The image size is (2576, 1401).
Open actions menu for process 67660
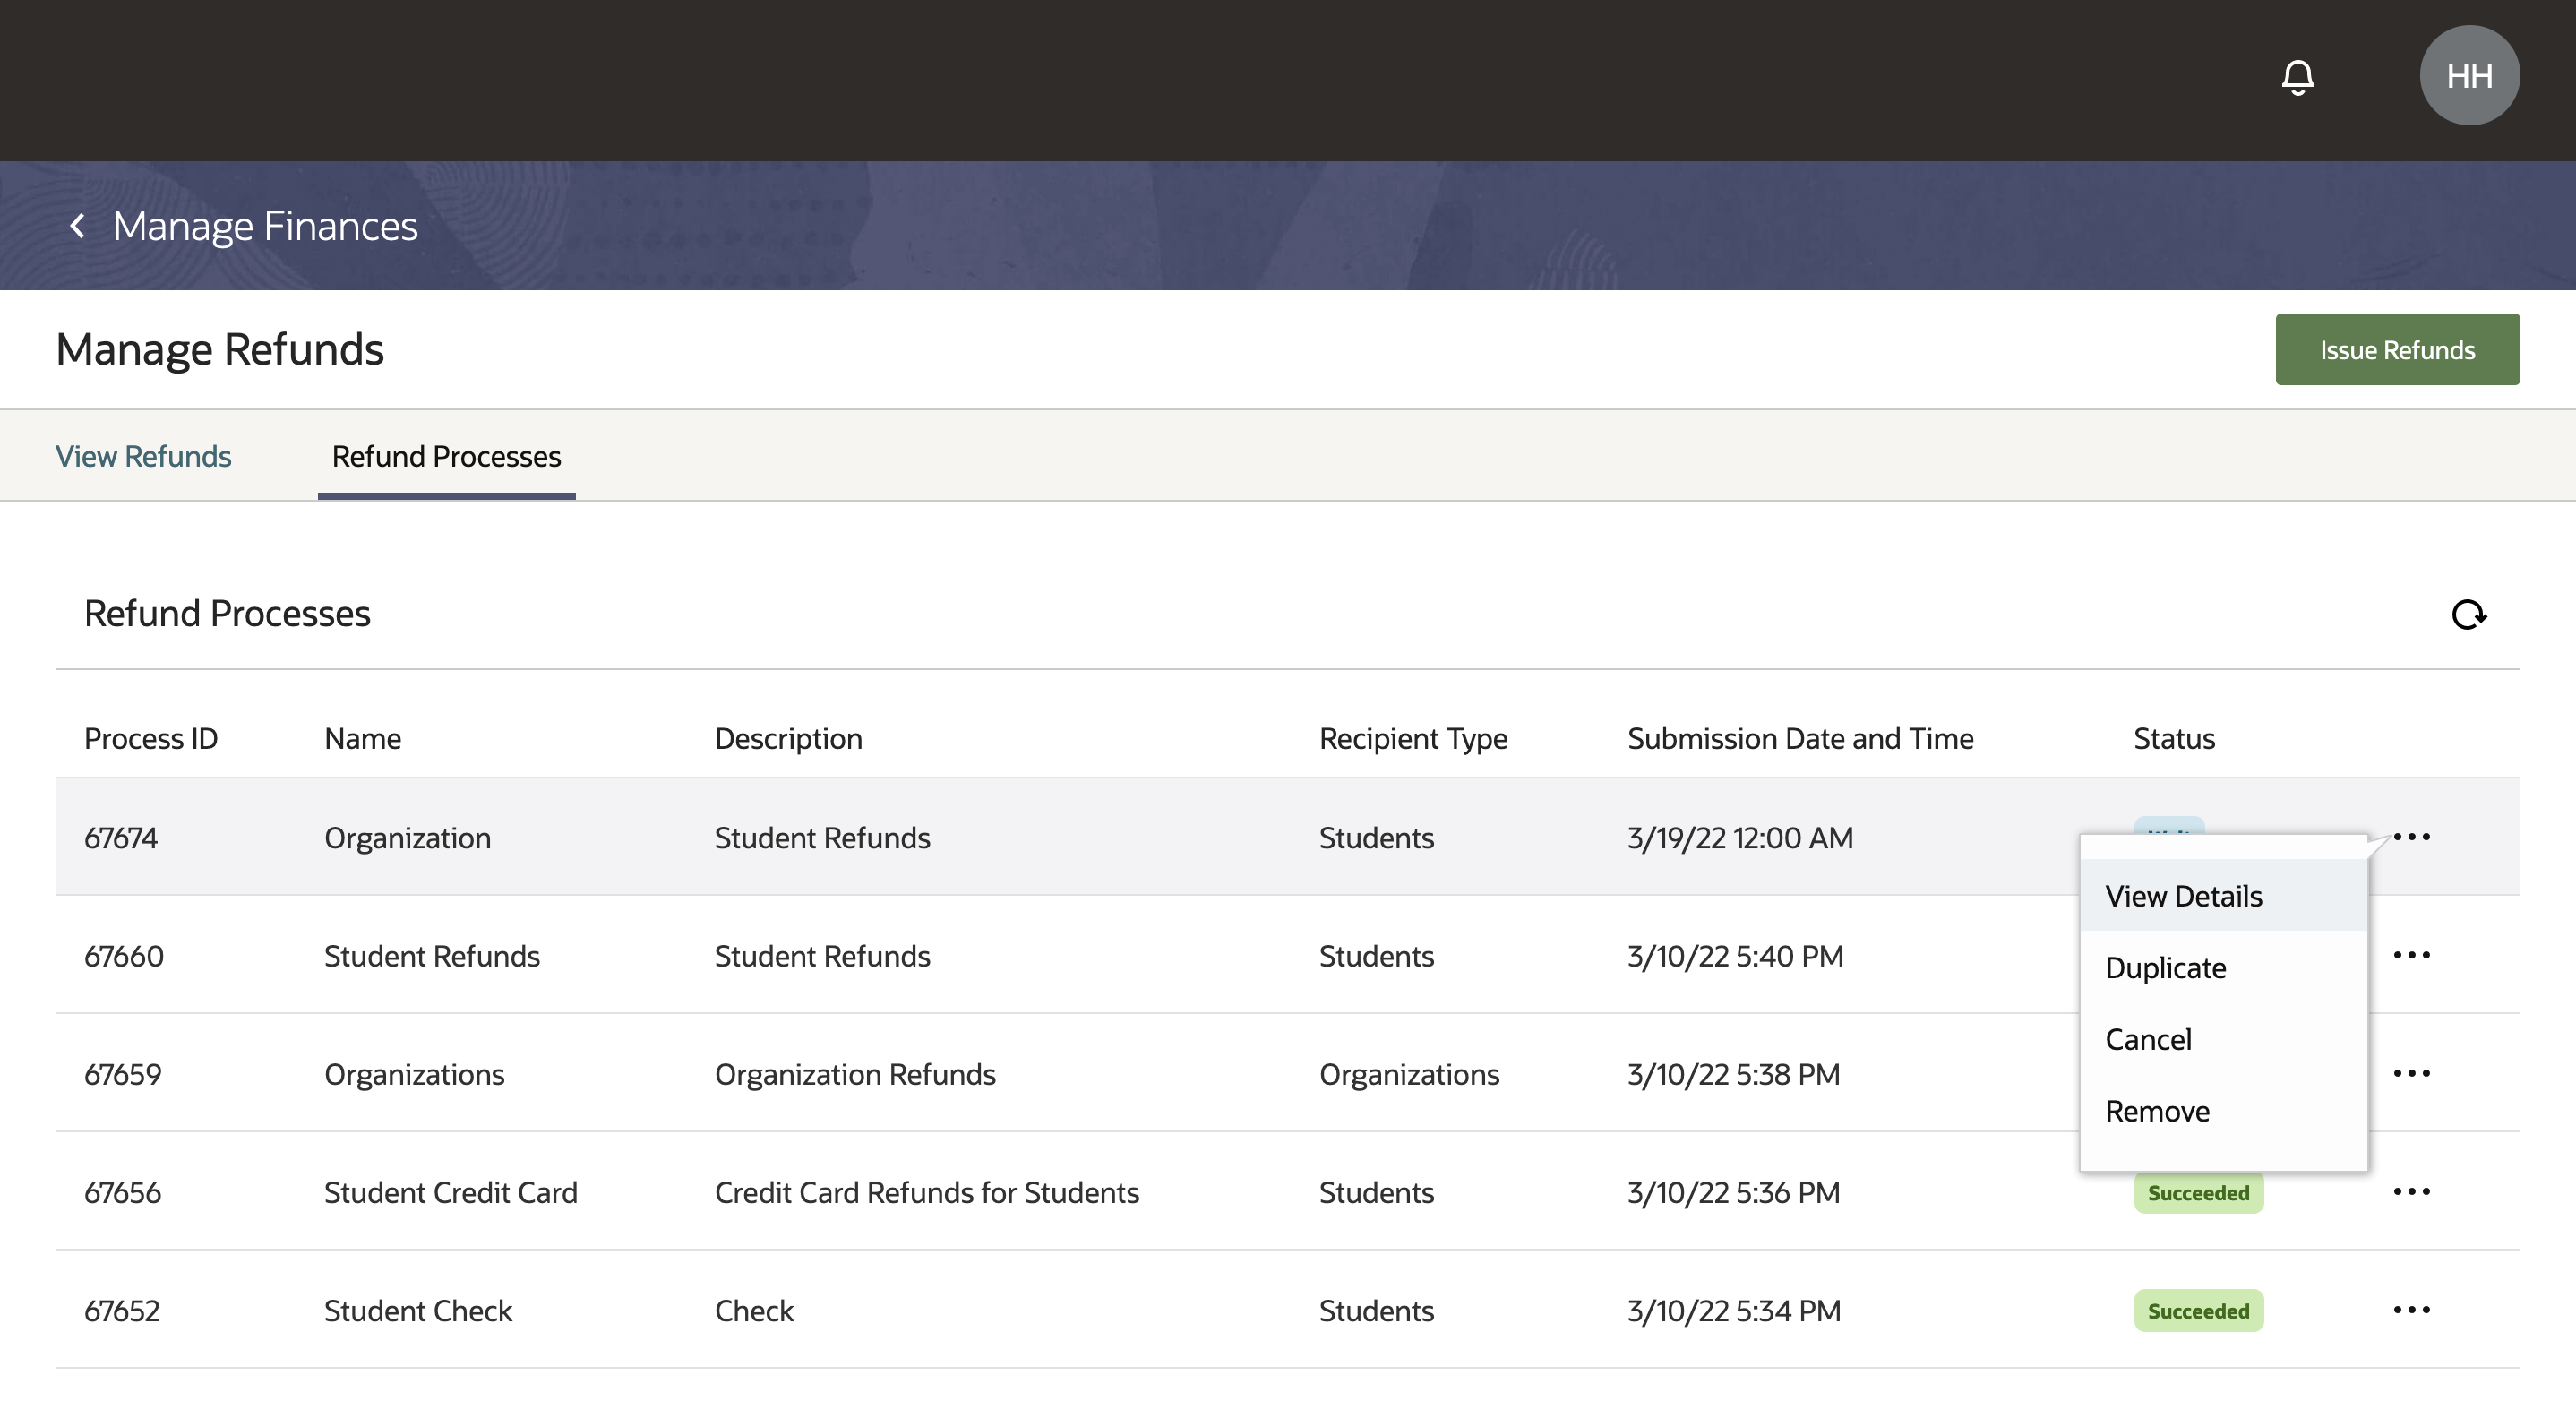click(x=2411, y=955)
